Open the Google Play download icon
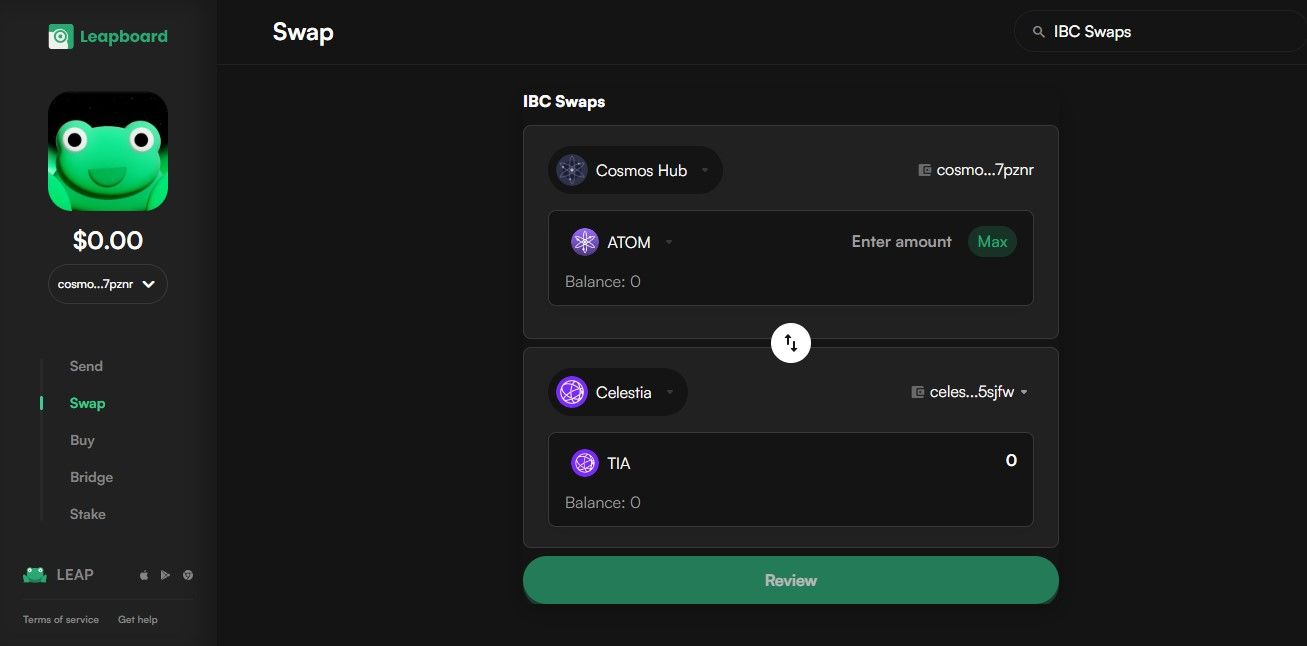Screen dimensions: 1307x646 click(165, 575)
